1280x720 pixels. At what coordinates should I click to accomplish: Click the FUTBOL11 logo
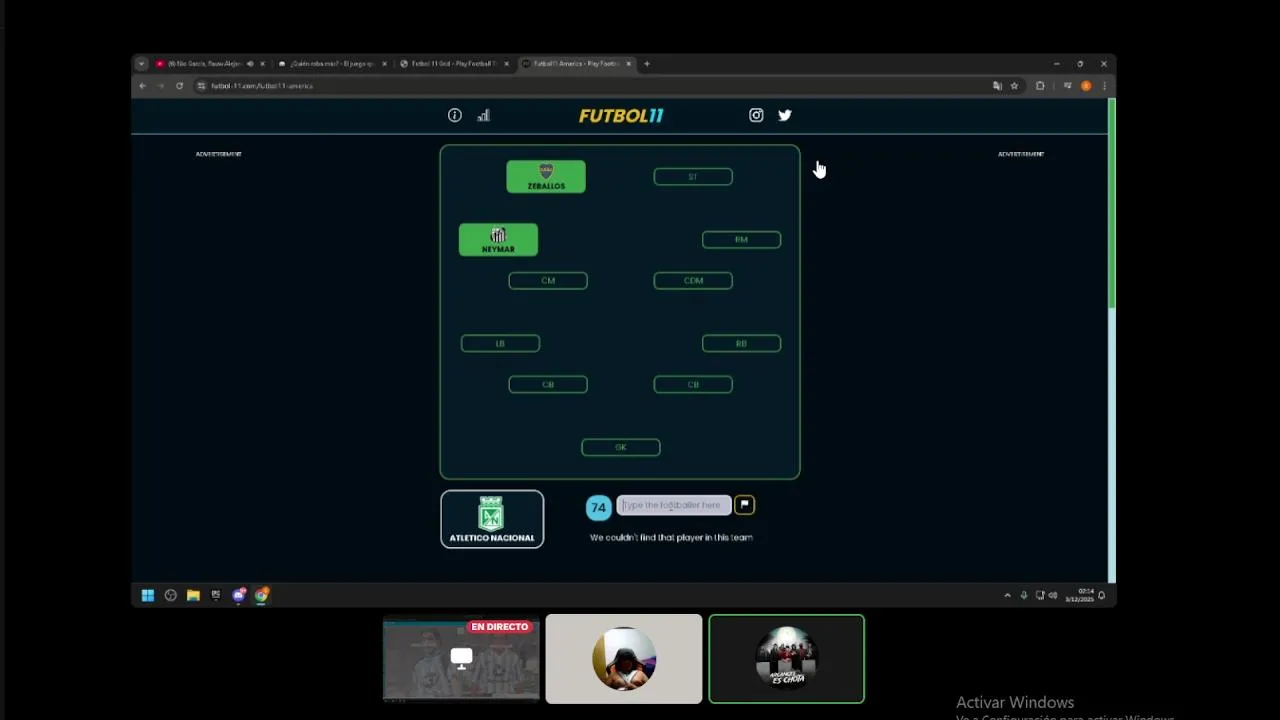(621, 115)
